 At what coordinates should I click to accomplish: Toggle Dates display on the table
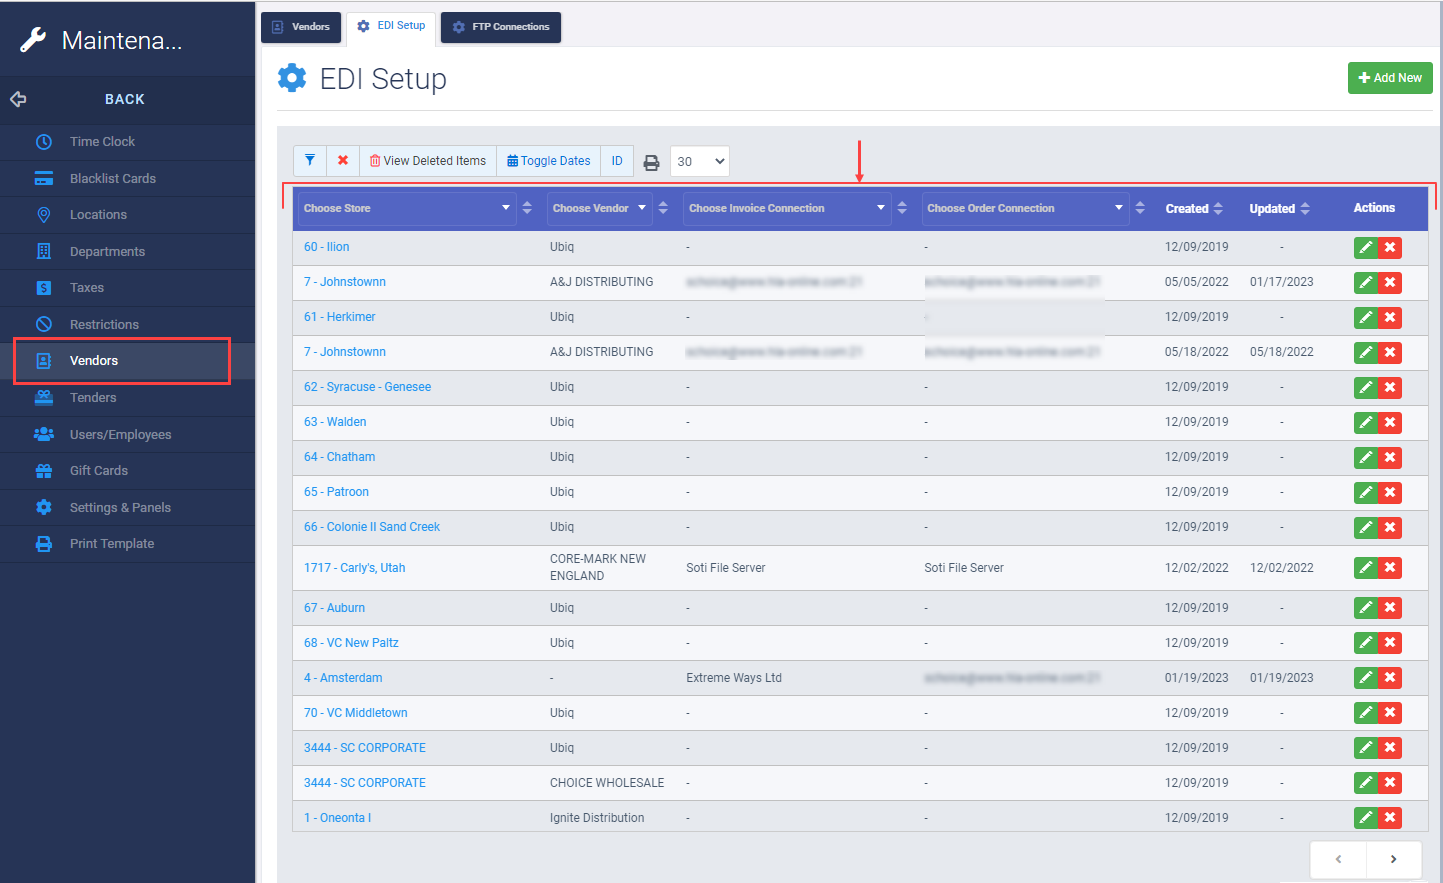tap(548, 160)
